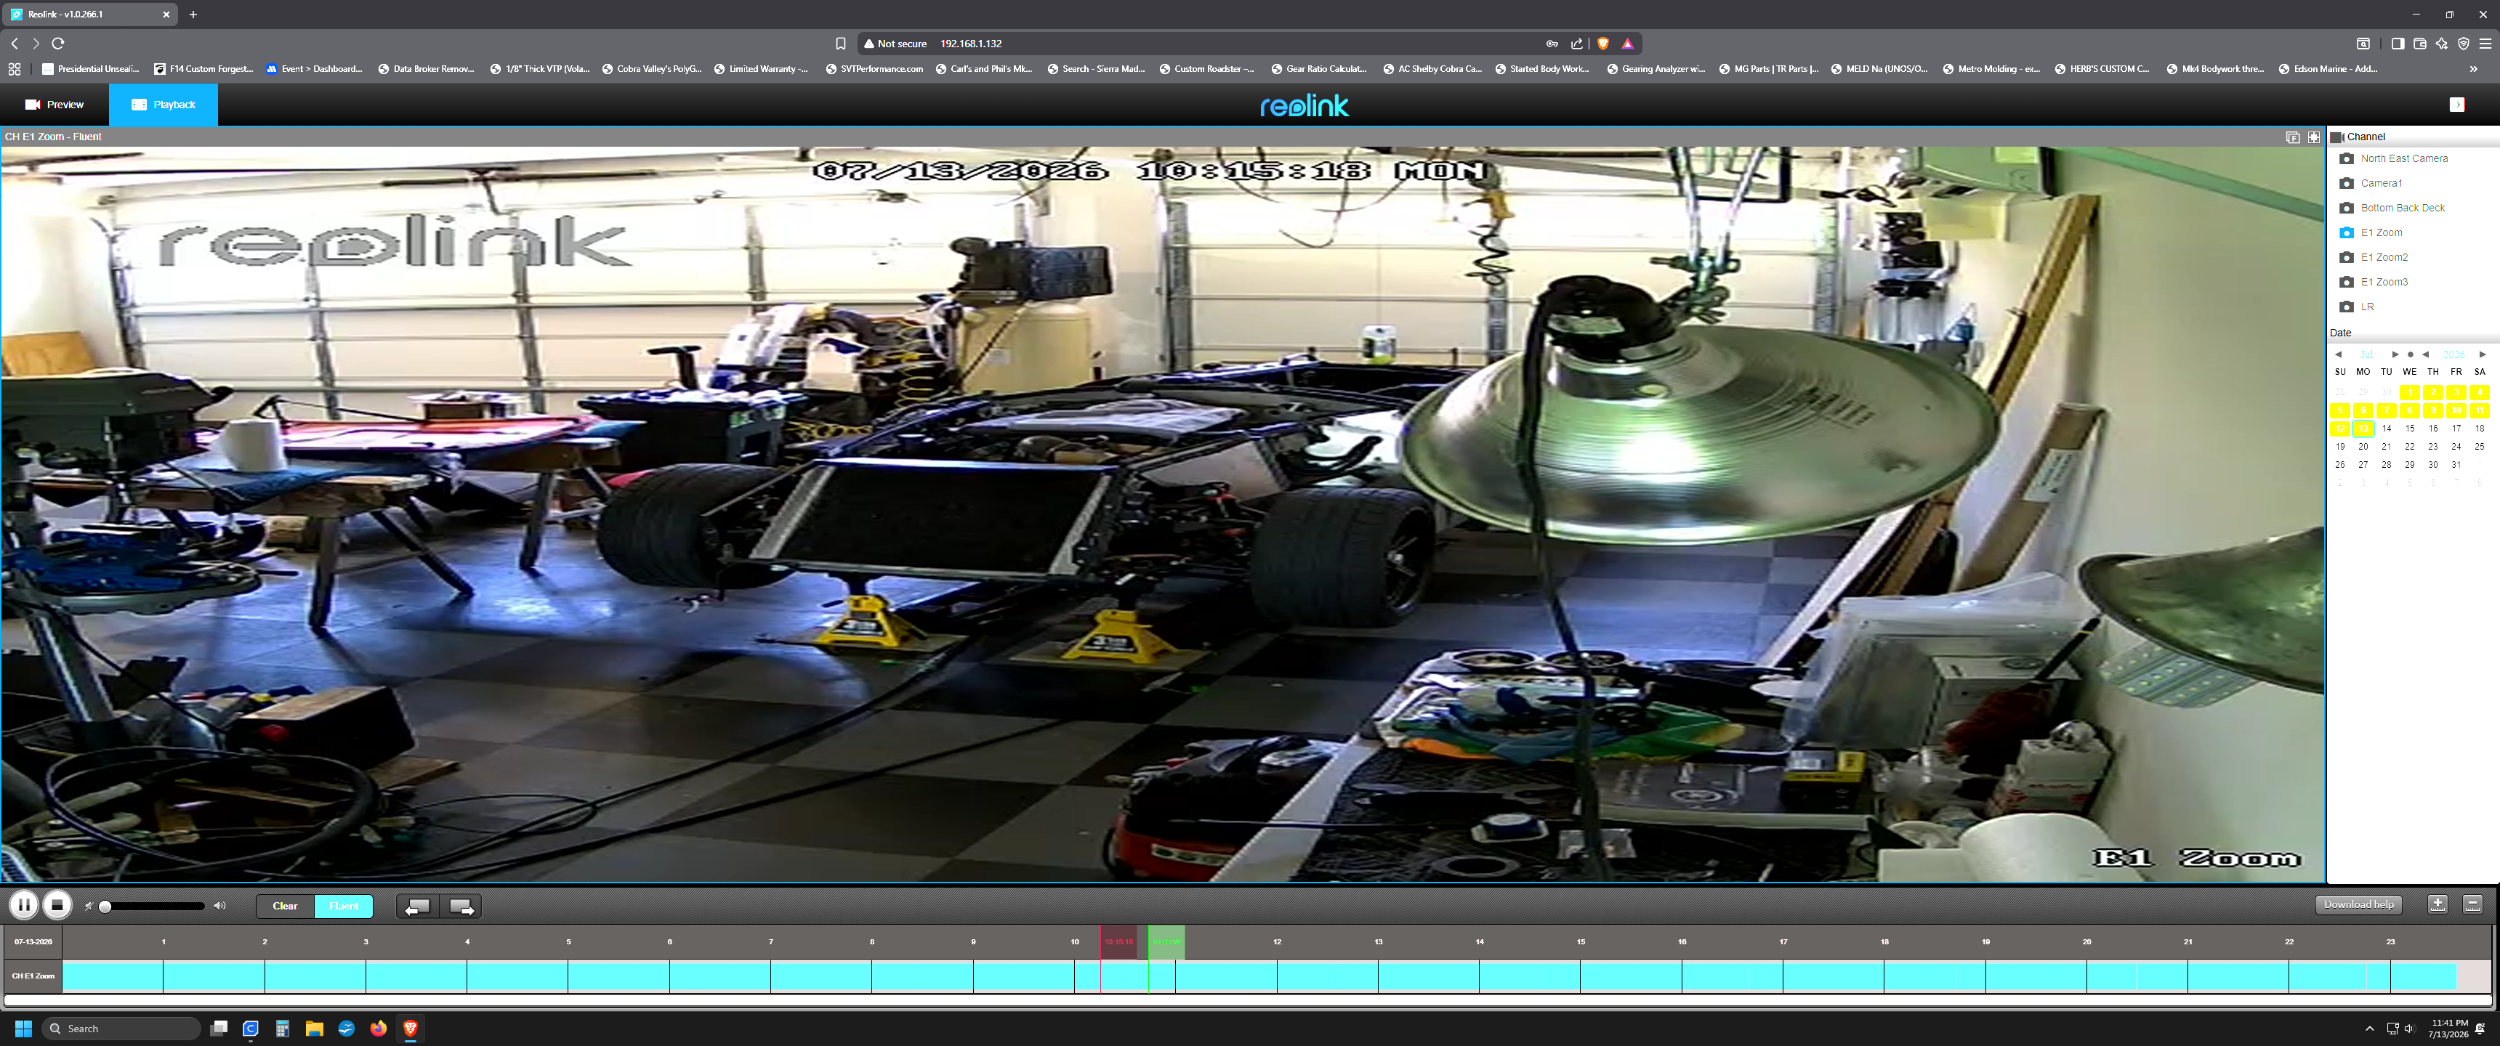Viewport: 2500px width, 1046px height.
Task: Select the E1 Zoom2 channel
Action: 2384,257
